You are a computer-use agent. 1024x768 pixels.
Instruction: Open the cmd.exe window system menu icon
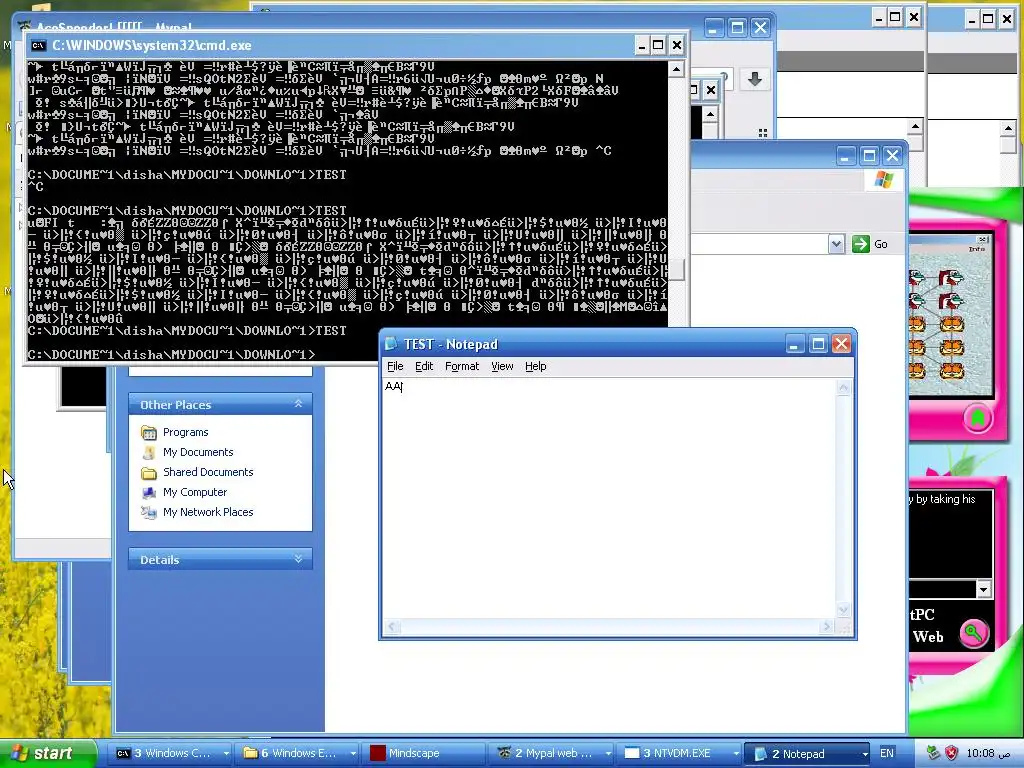click(x=39, y=45)
